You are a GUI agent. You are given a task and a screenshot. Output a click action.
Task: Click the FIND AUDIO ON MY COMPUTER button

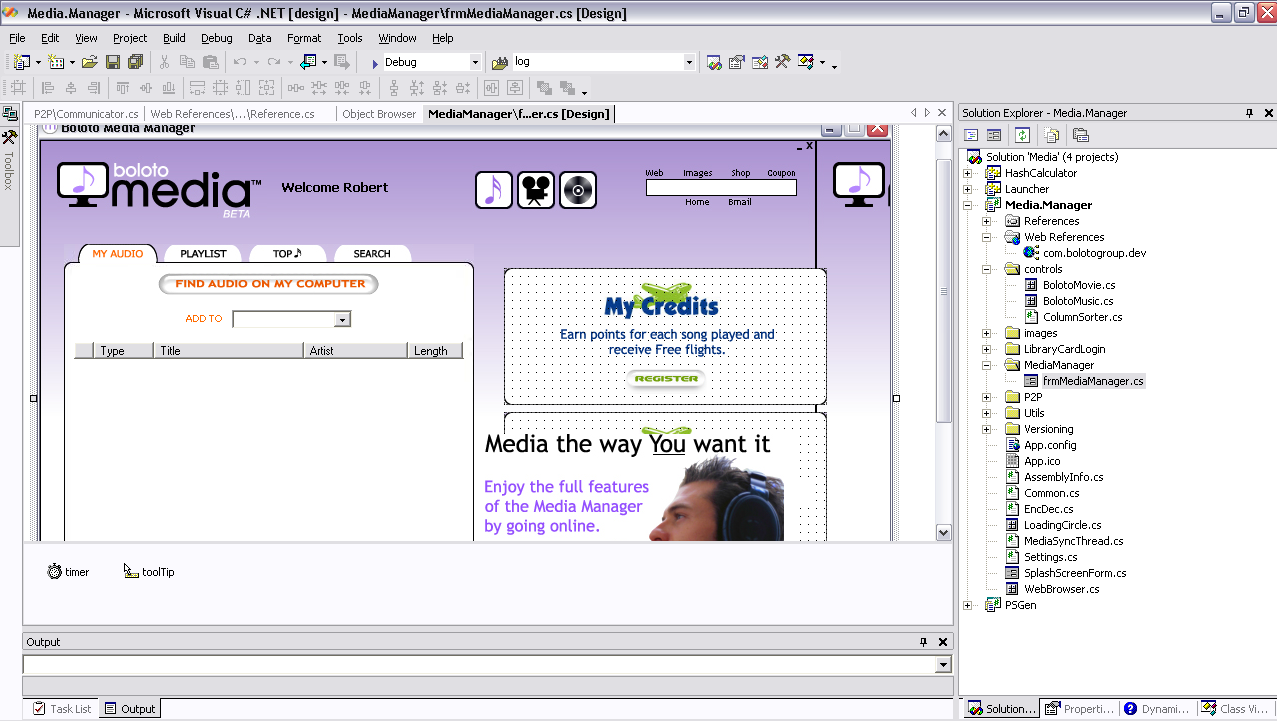click(x=269, y=284)
